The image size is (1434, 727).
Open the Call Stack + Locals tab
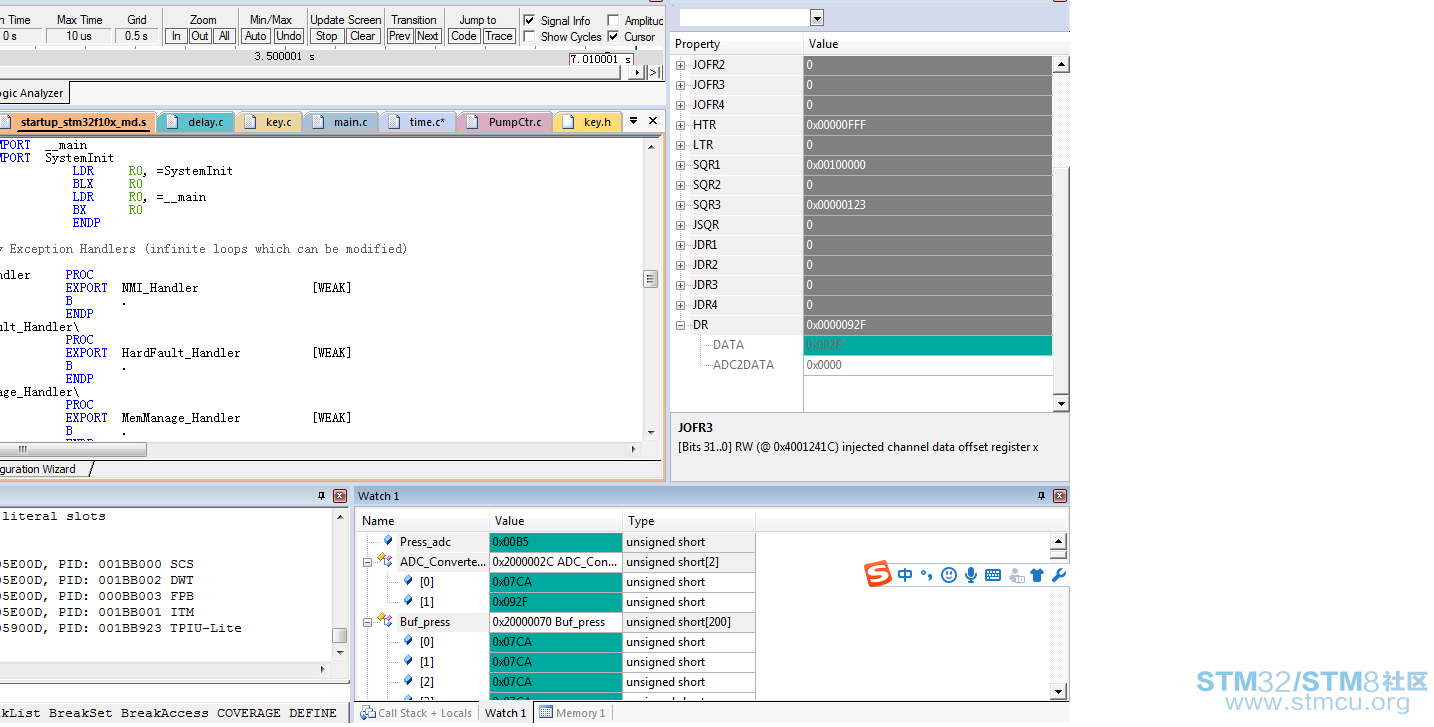417,713
